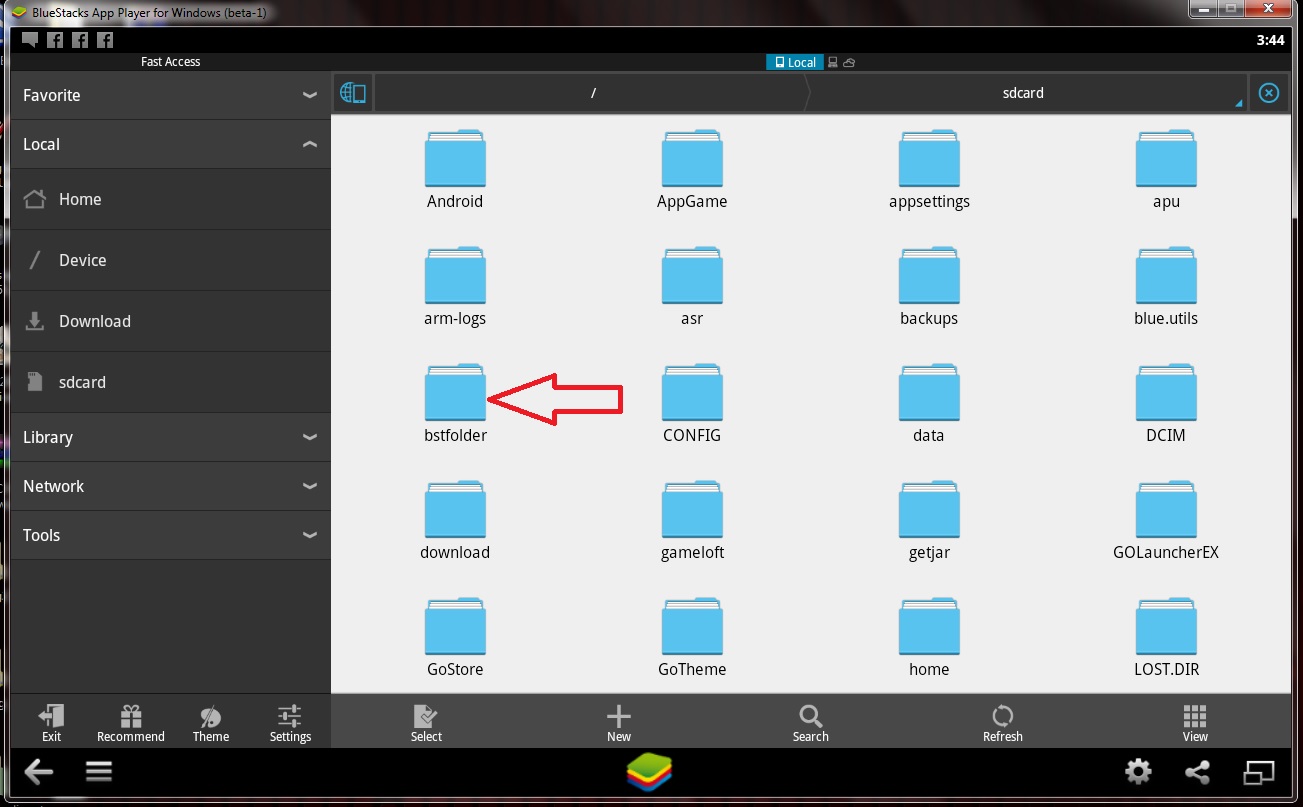Open the appsettings folder
The image size is (1303, 807).
click(x=929, y=170)
